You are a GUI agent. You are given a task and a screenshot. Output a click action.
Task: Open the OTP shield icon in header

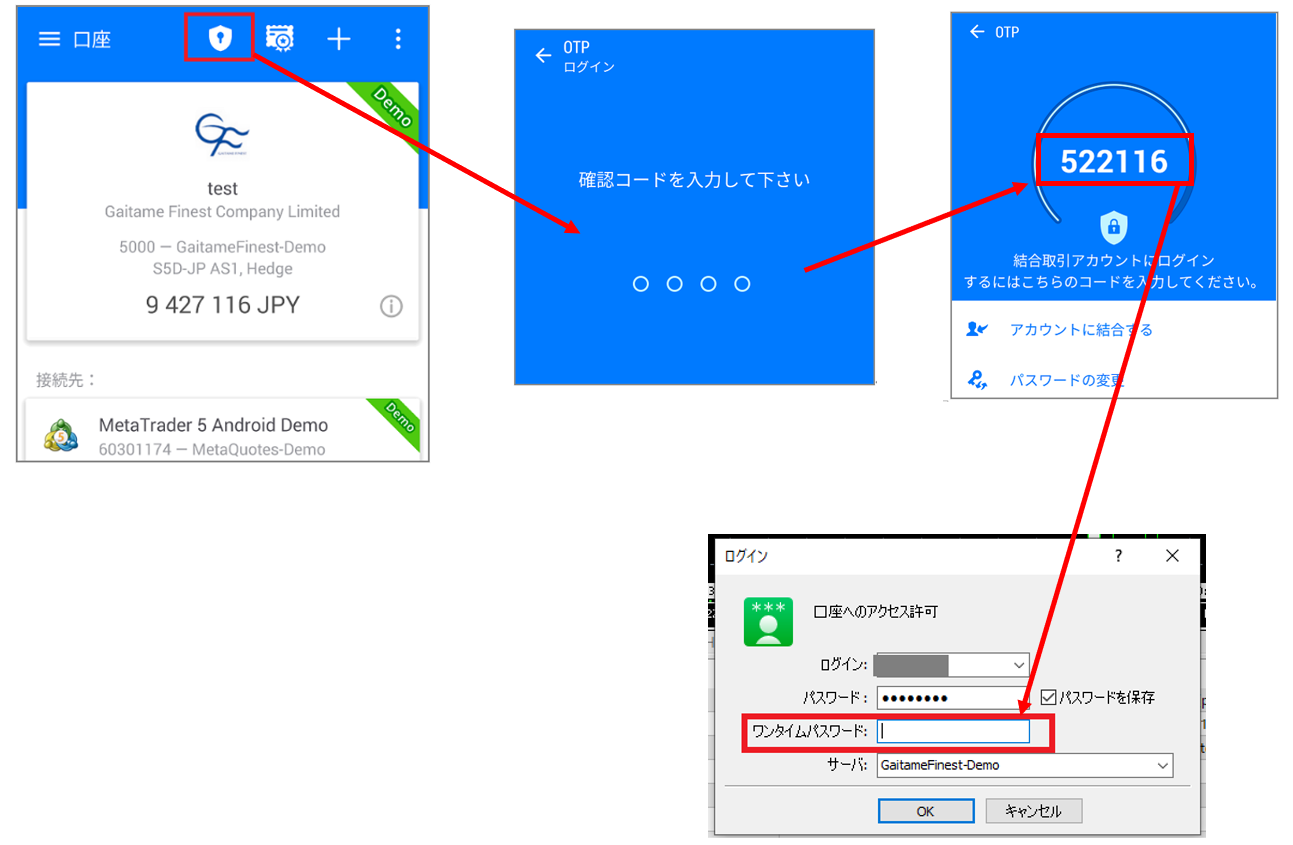(x=219, y=39)
